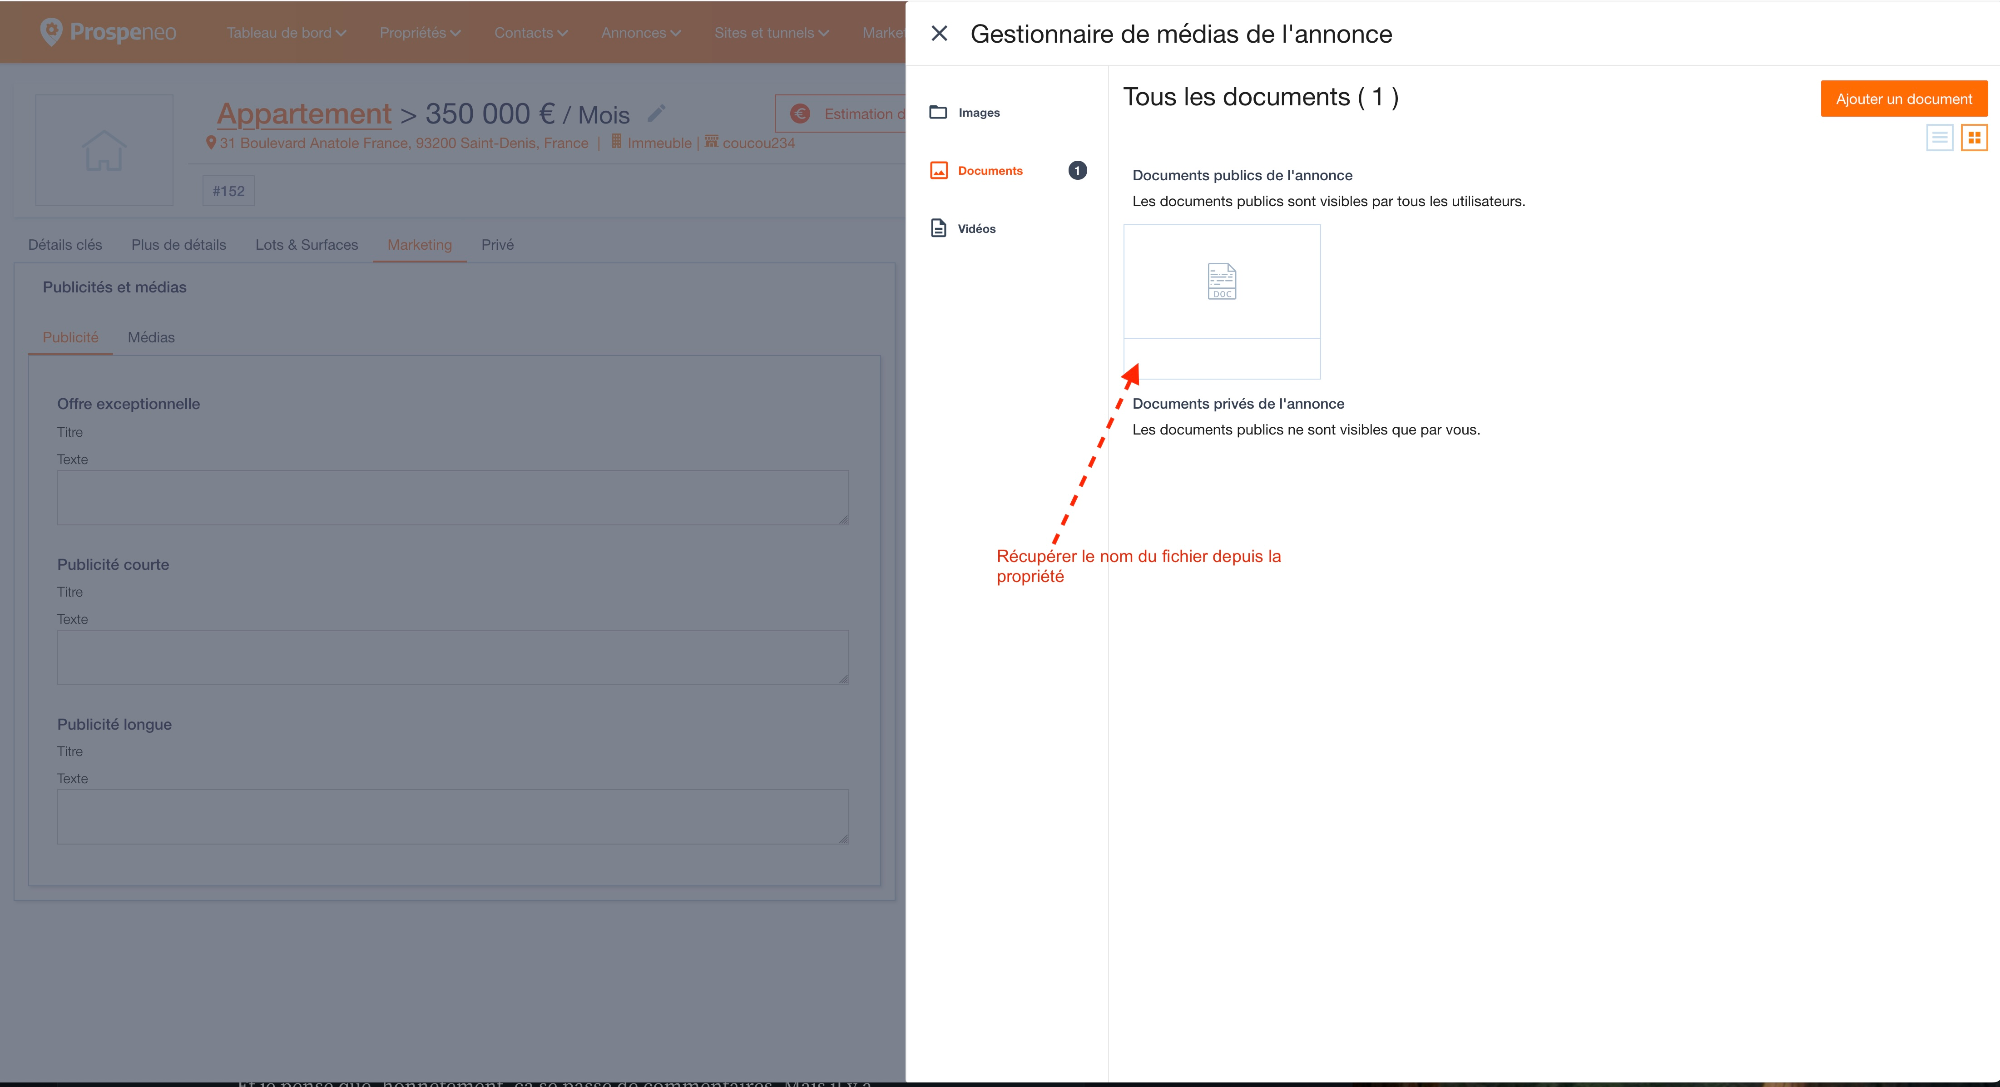2000x1087 pixels.
Task: Open the Appartement link
Action: [304, 114]
